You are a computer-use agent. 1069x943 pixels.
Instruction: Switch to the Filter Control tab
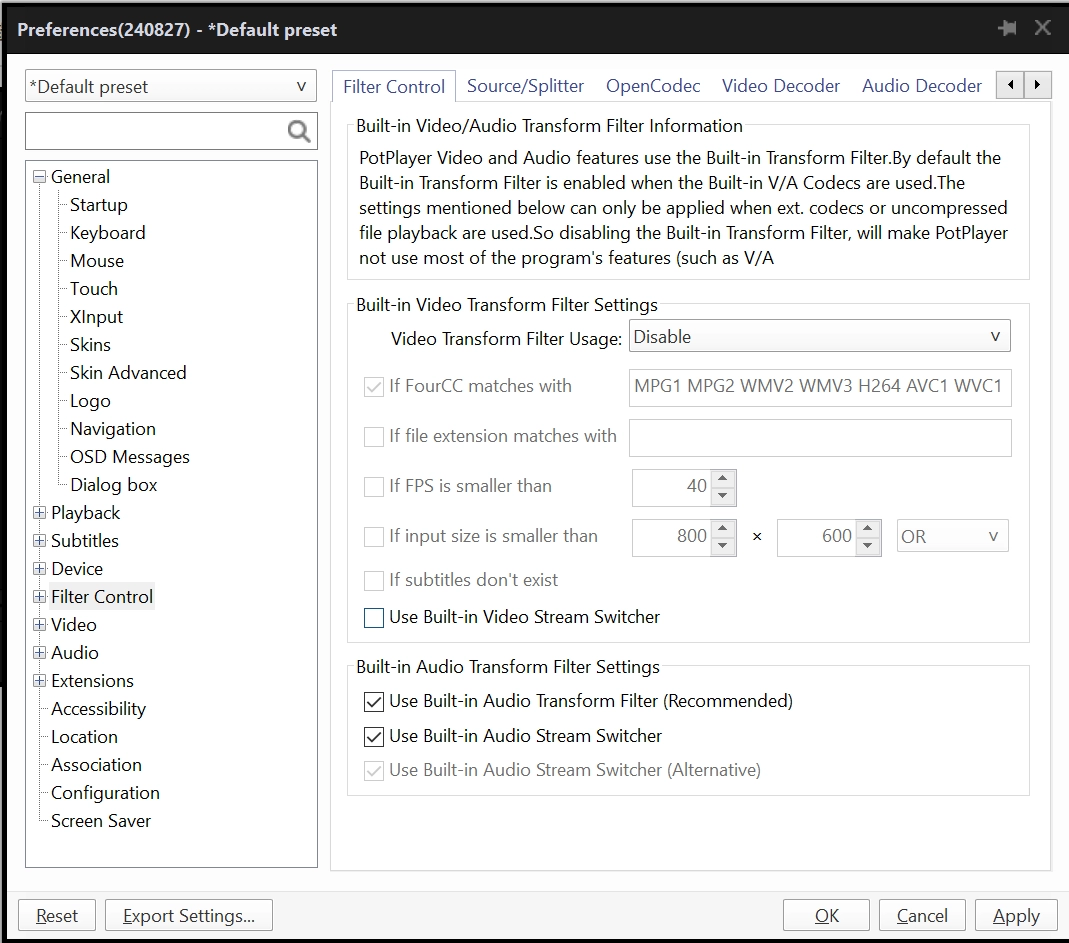pos(394,87)
